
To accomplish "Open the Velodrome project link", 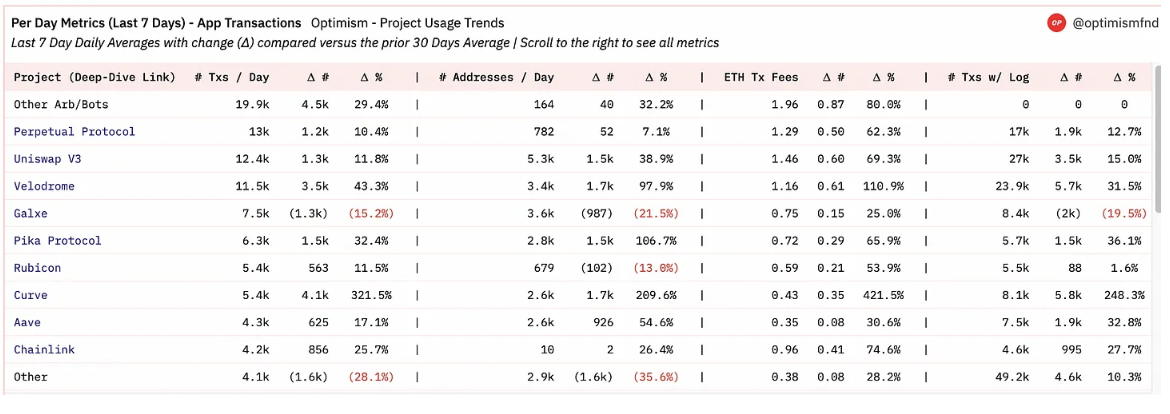I will pyautogui.click(x=44, y=186).
